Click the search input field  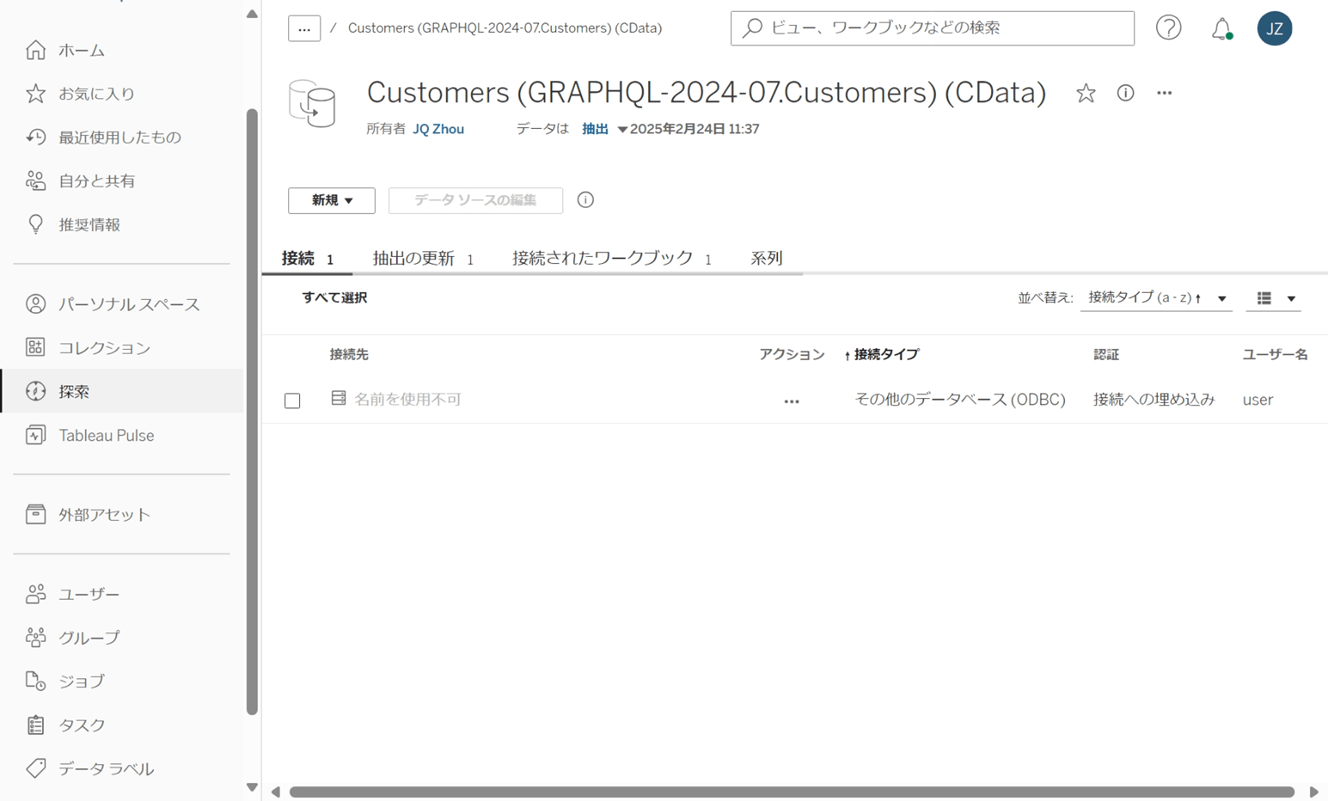pos(933,28)
